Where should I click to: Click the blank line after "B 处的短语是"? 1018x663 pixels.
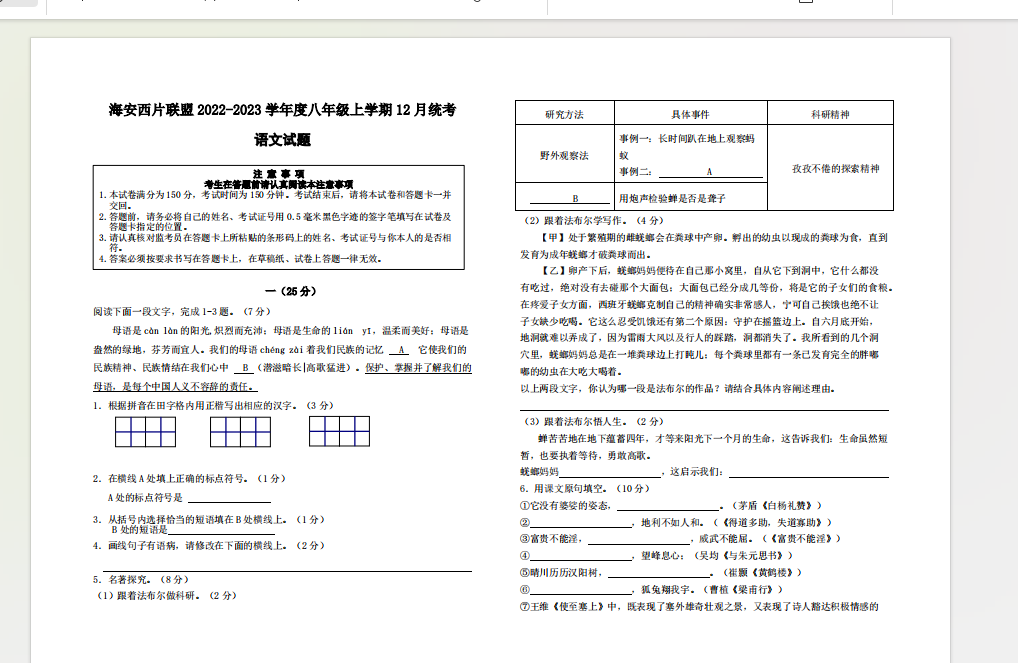[x=221, y=530]
